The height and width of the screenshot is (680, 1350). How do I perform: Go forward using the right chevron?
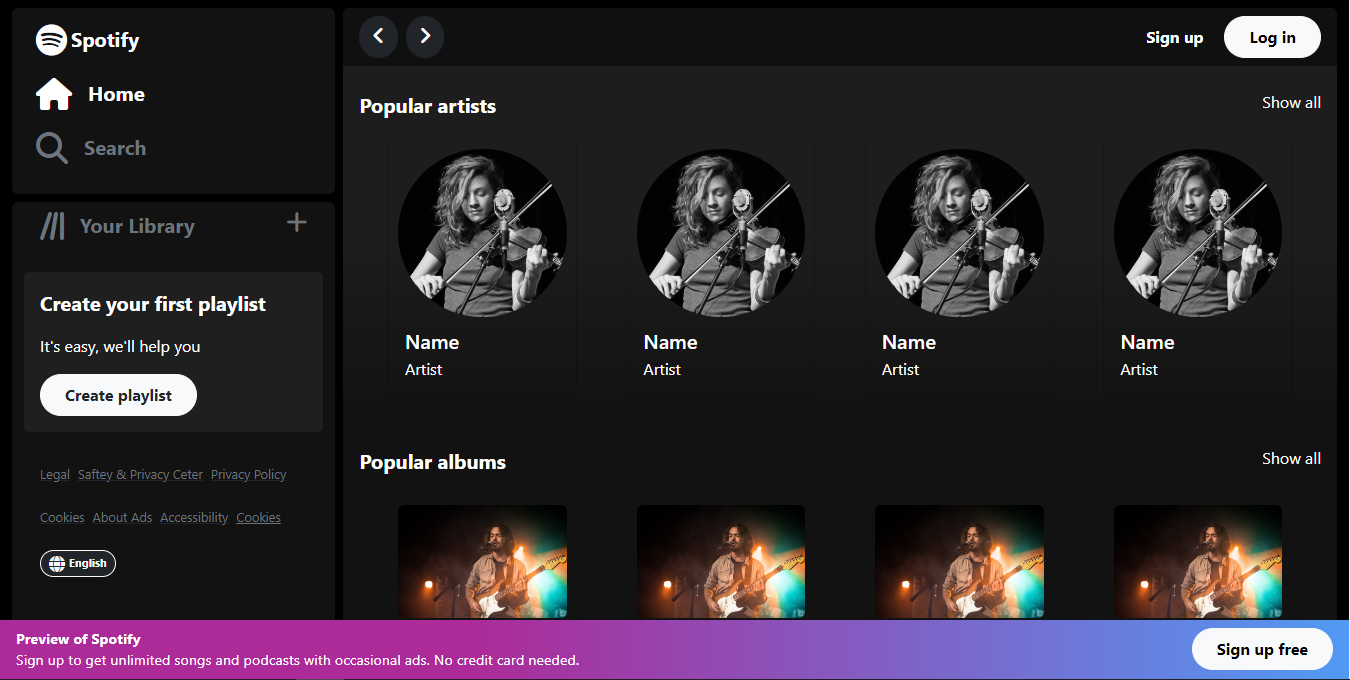425,37
